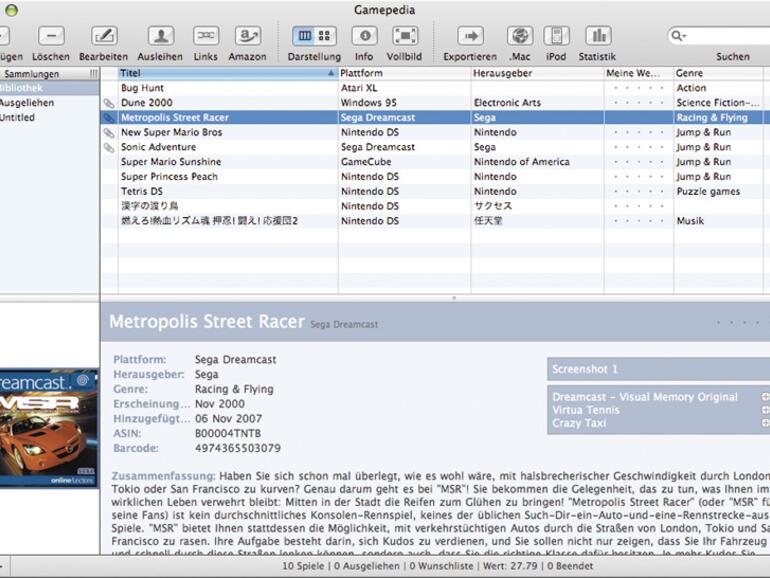Click plus icon next to Crazy Taxi

(765, 423)
